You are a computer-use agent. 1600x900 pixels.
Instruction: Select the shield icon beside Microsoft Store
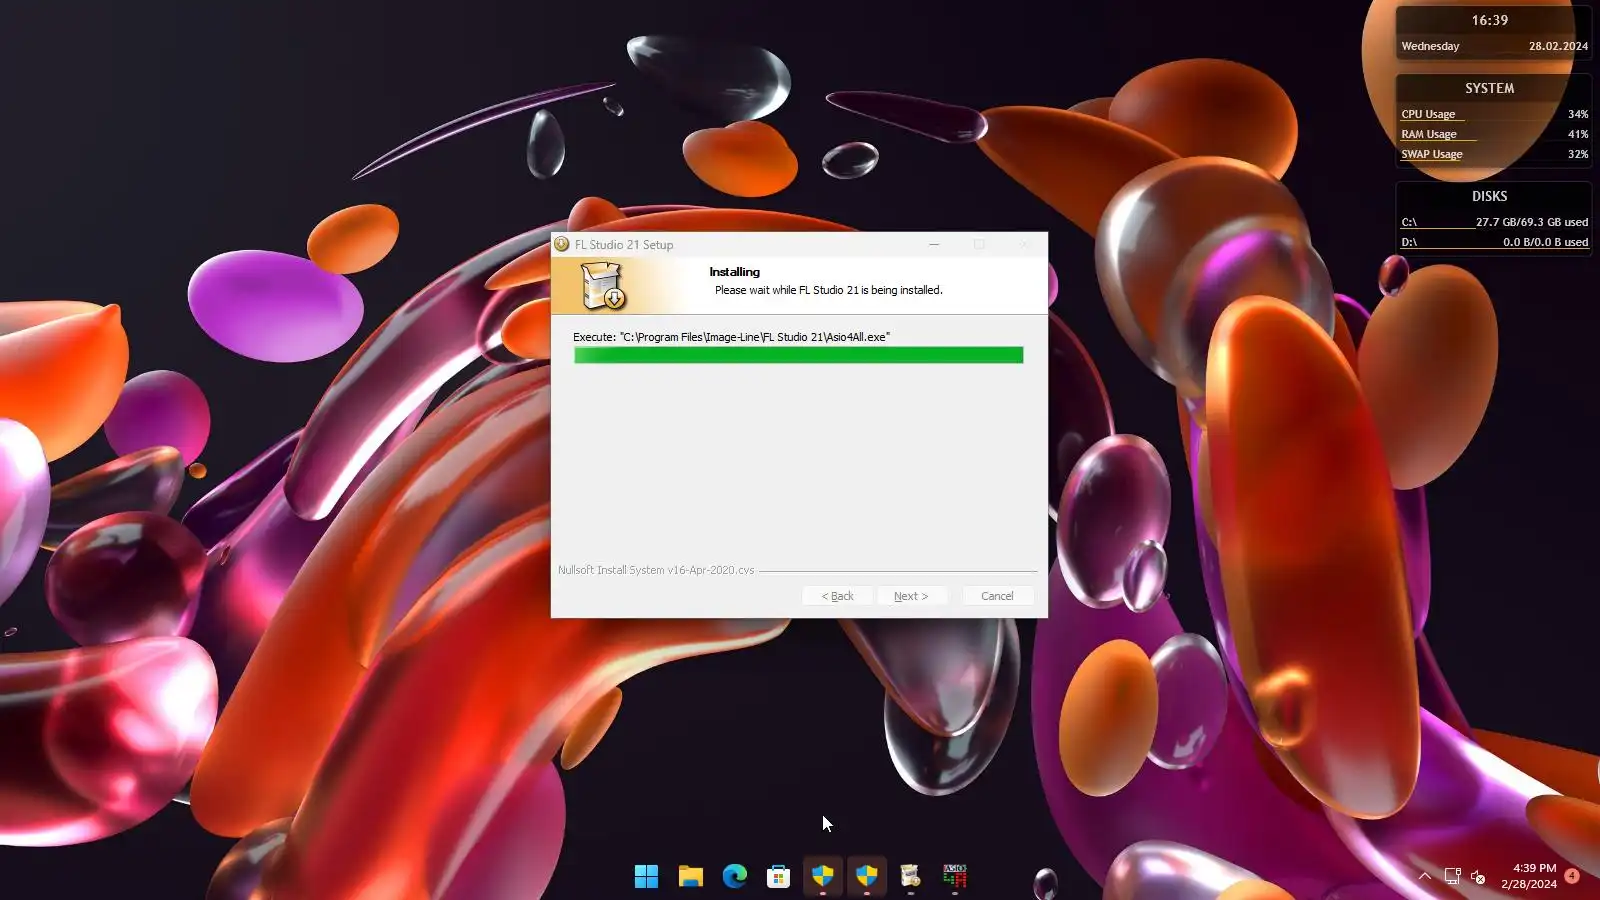pos(822,877)
